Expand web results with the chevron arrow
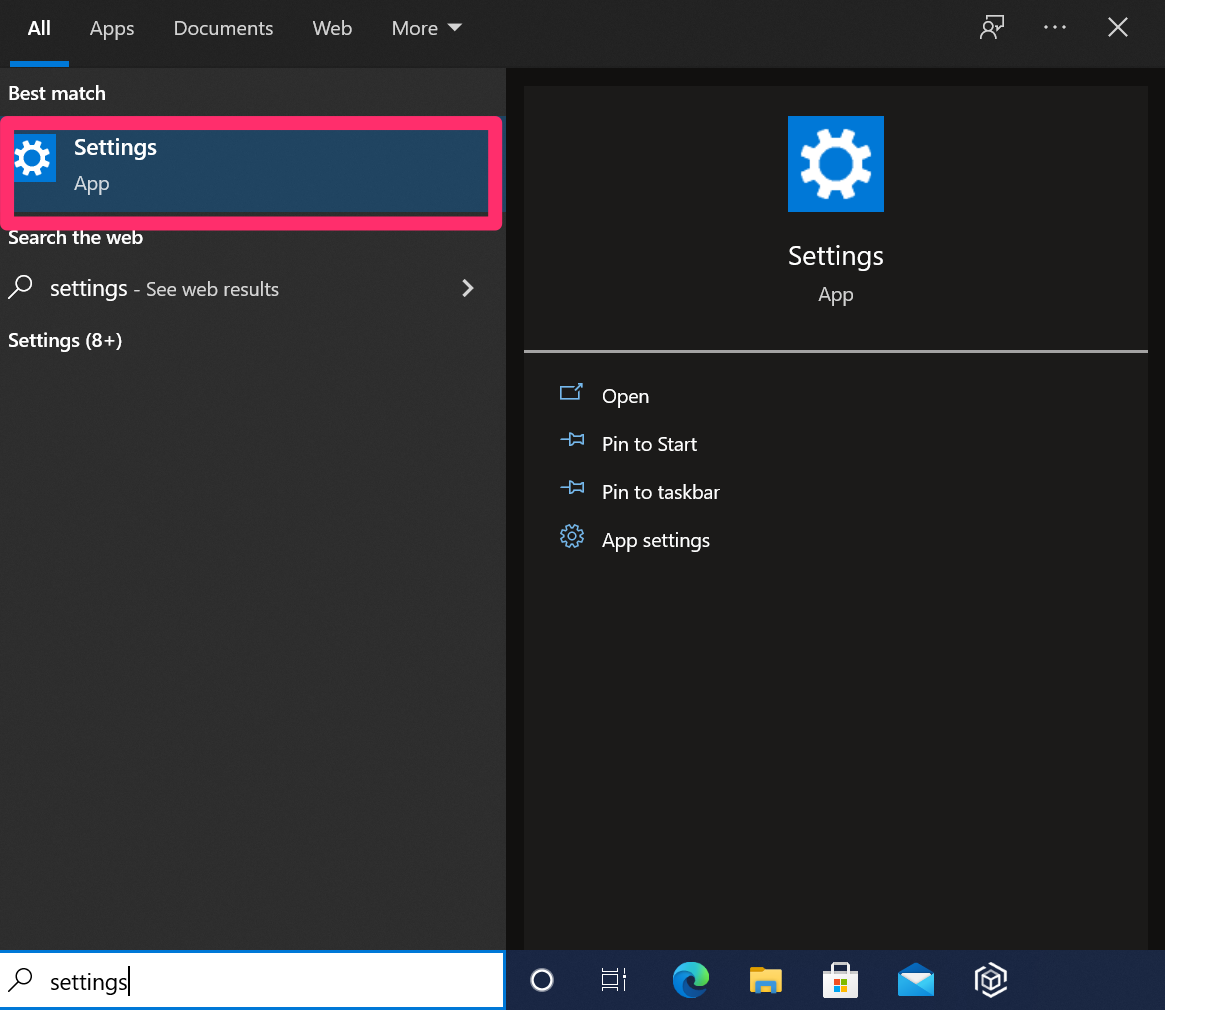The image size is (1206, 1010). pyautogui.click(x=467, y=288)
